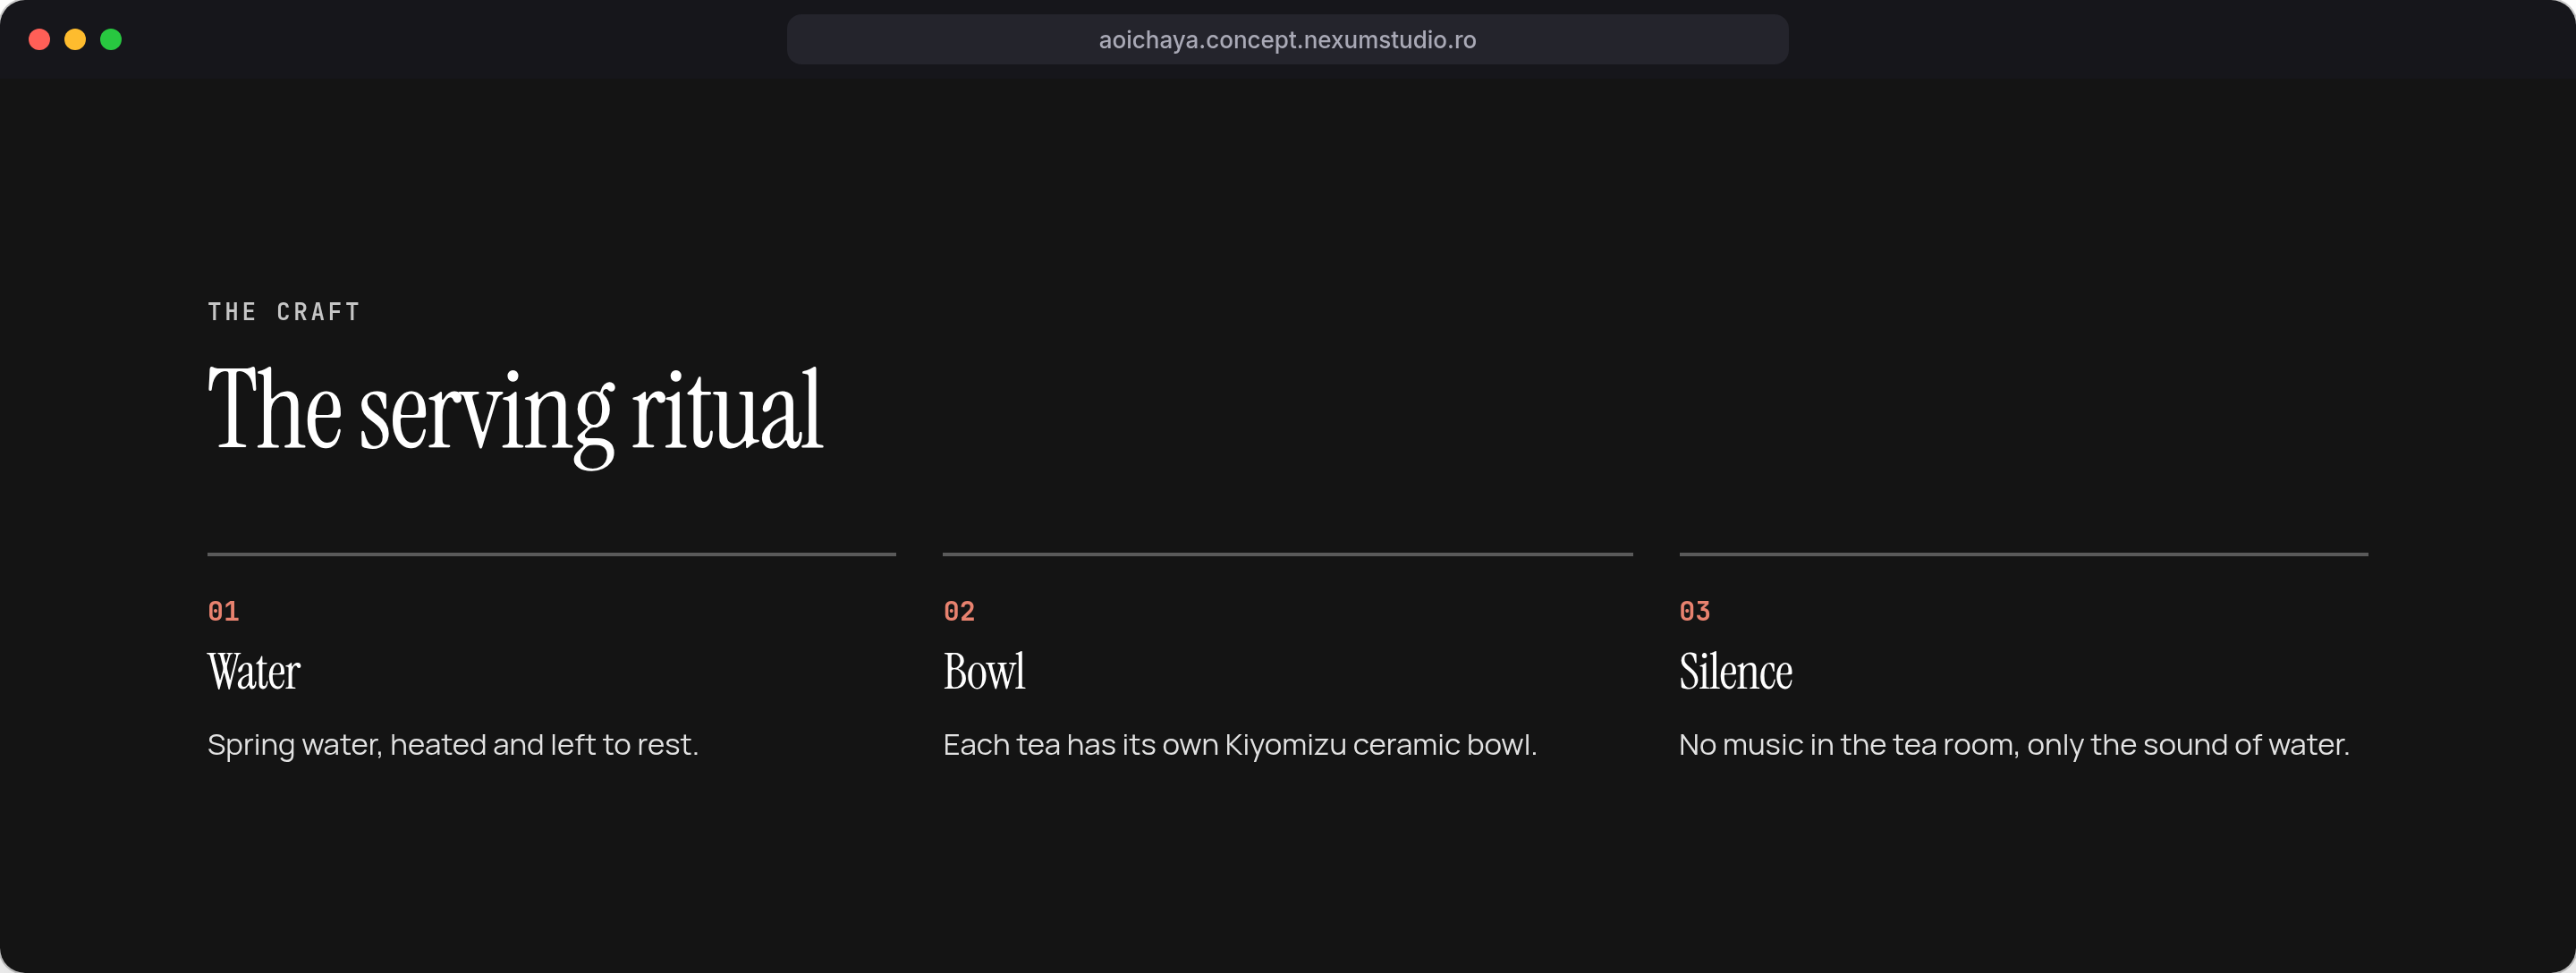Click the green maximize window button
This screenshot has width=2576, height=973.
[x=111, y=40]
